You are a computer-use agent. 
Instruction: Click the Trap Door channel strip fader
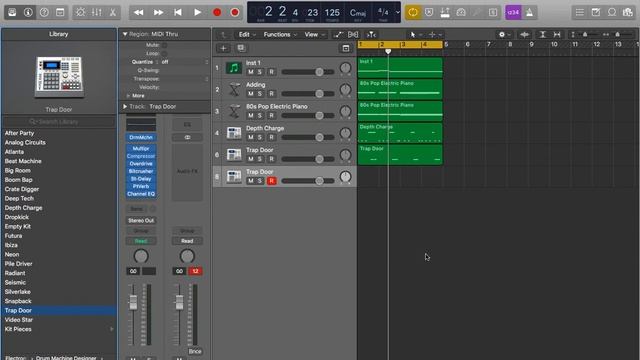133,302
